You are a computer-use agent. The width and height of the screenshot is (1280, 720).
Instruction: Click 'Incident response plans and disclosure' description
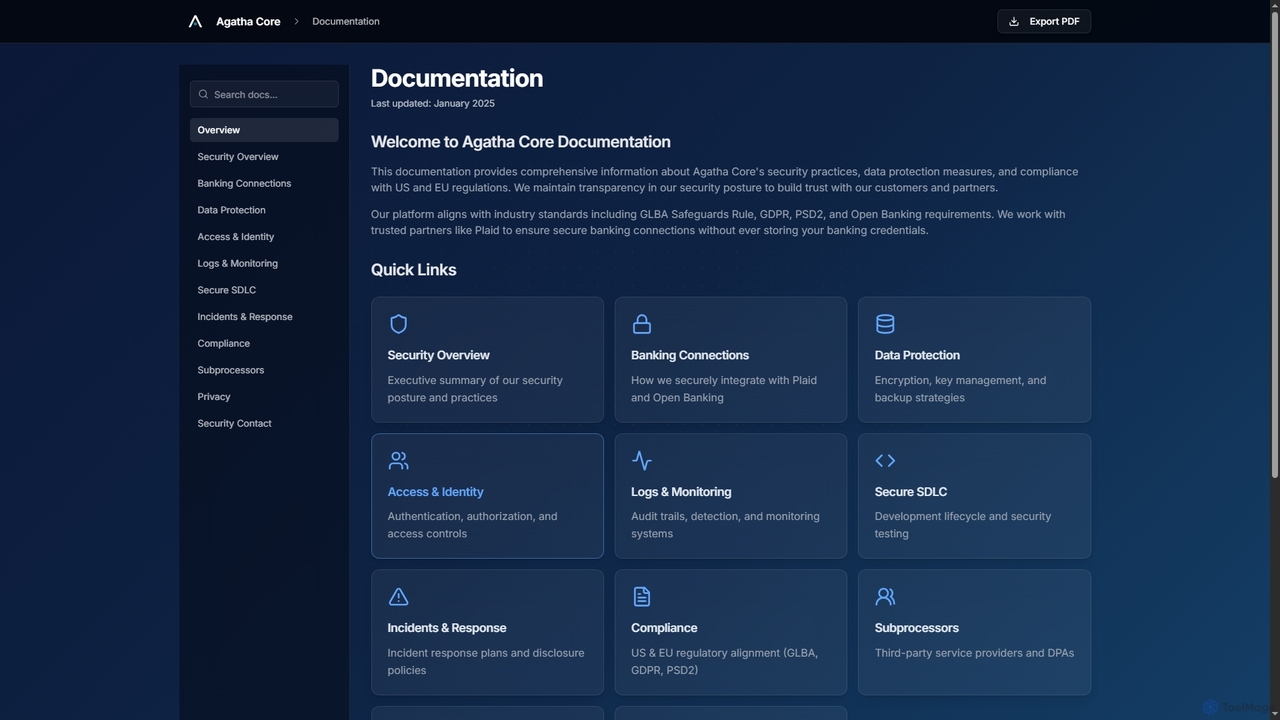pyautogui.click(x=486, y=653)
